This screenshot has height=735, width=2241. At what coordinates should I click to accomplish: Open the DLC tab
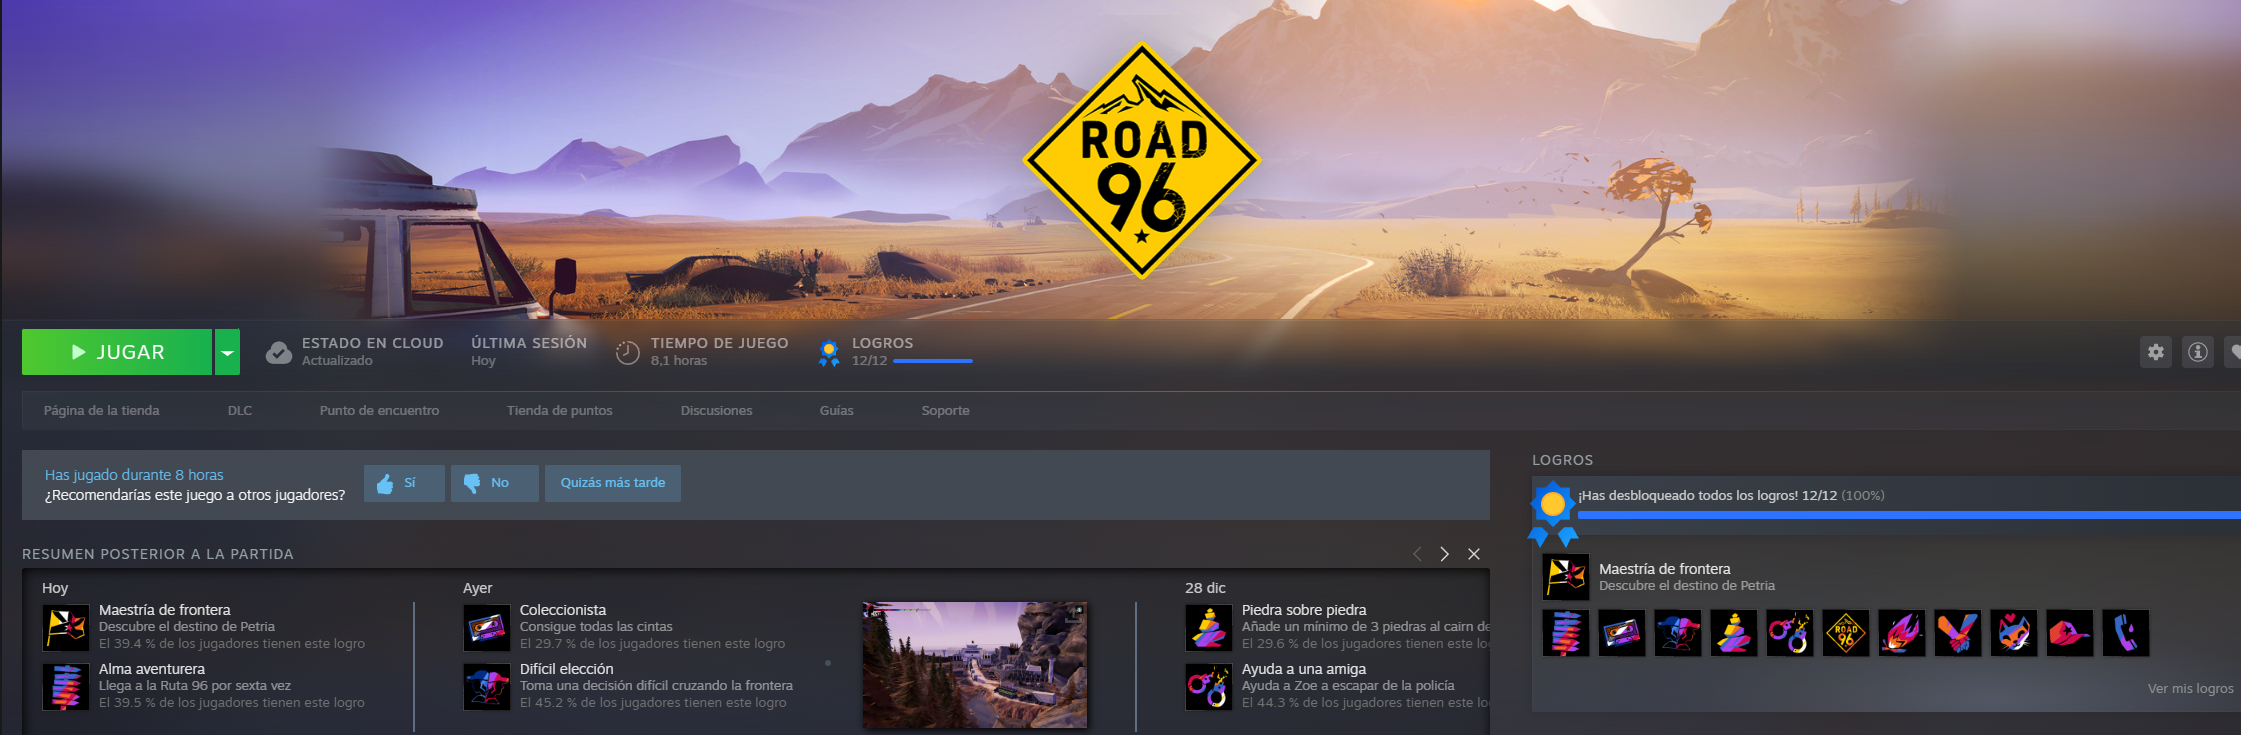click(x=240, y=411)
